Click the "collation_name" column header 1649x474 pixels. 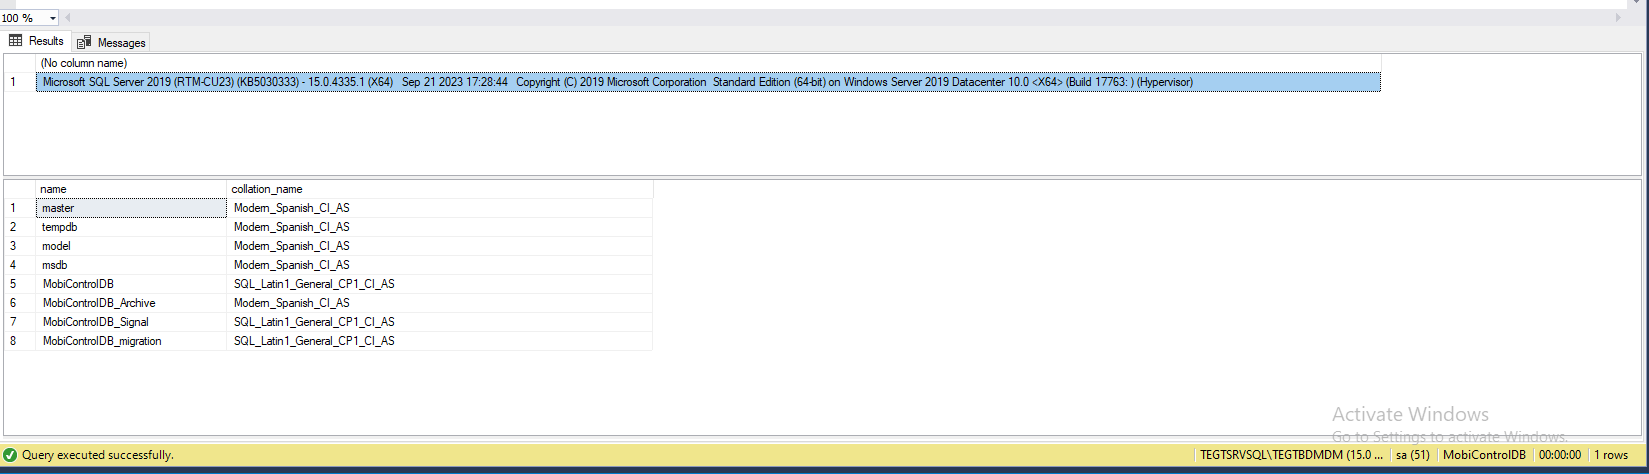440,189
